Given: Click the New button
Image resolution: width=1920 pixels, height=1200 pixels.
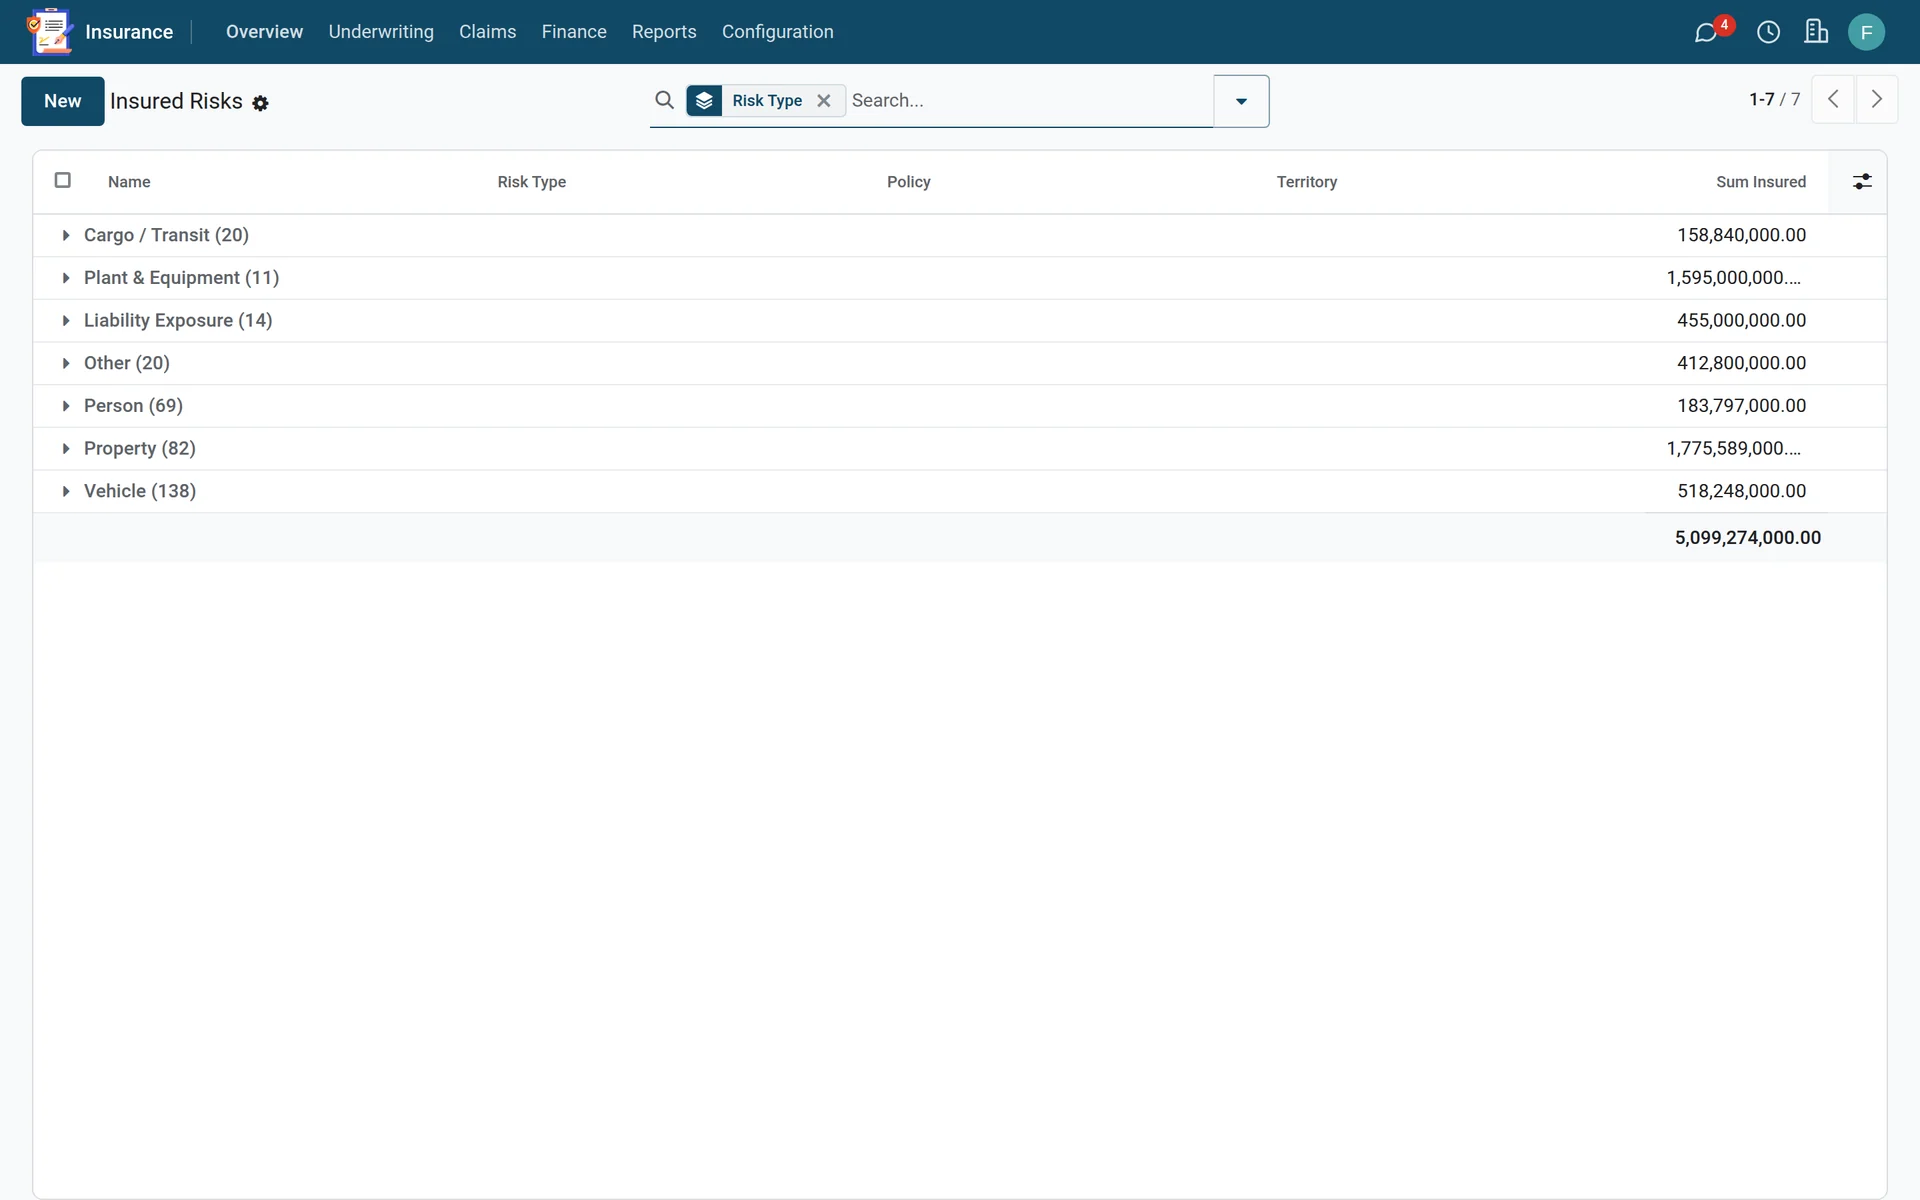Looking at the screenshot, I should coord(63,101).
